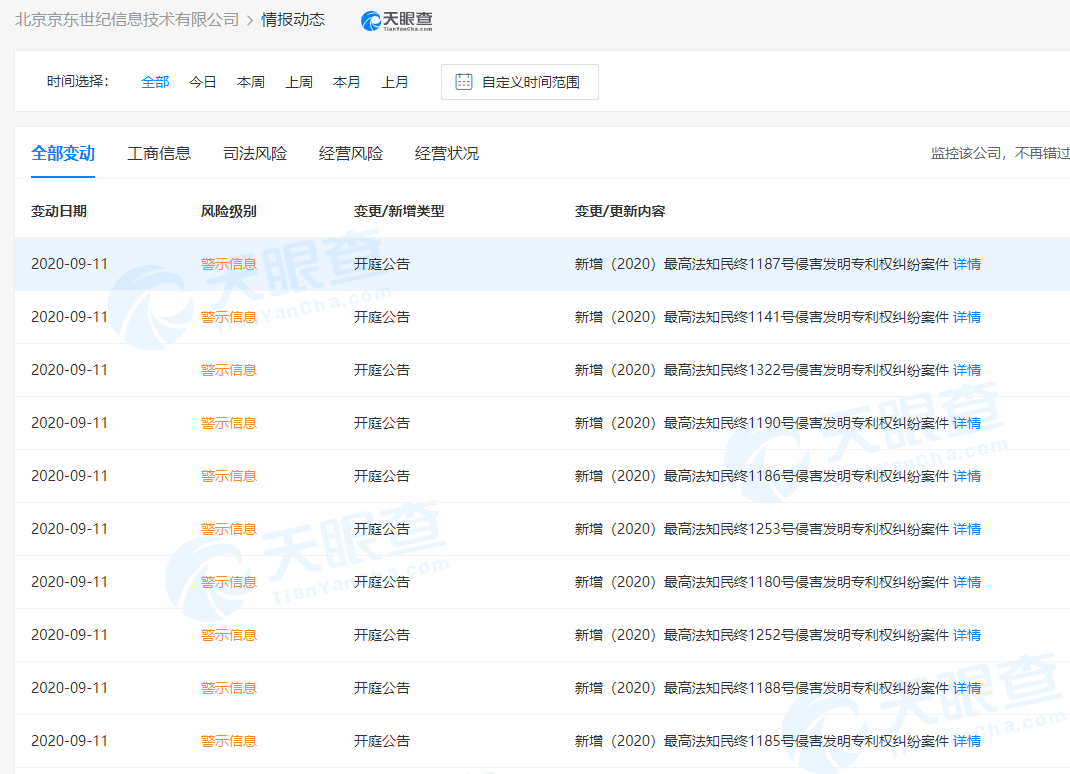
Task: Open 北京京东世纪信息技术有限公司 breadcrumb link
Action: tap(127, 20)
